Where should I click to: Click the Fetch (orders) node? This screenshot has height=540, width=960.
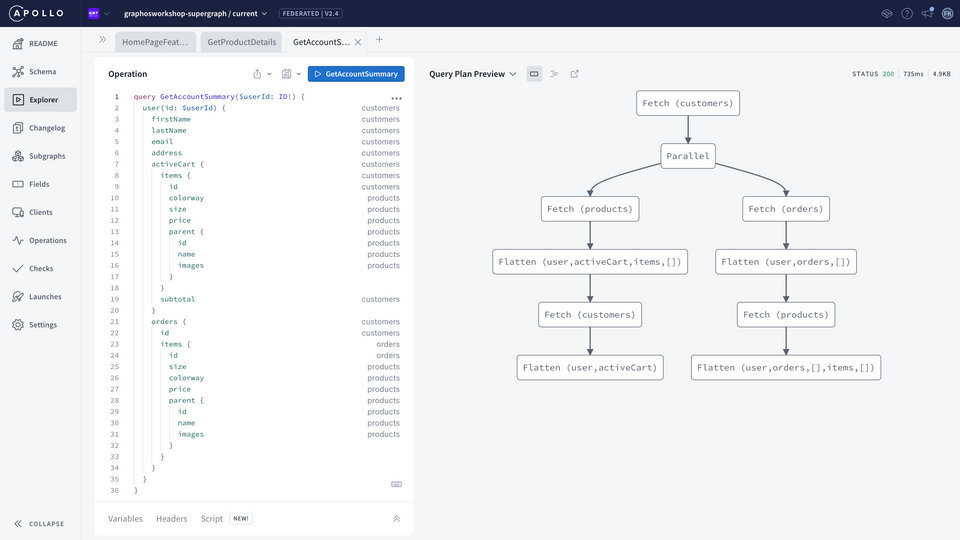click(786, 209)
